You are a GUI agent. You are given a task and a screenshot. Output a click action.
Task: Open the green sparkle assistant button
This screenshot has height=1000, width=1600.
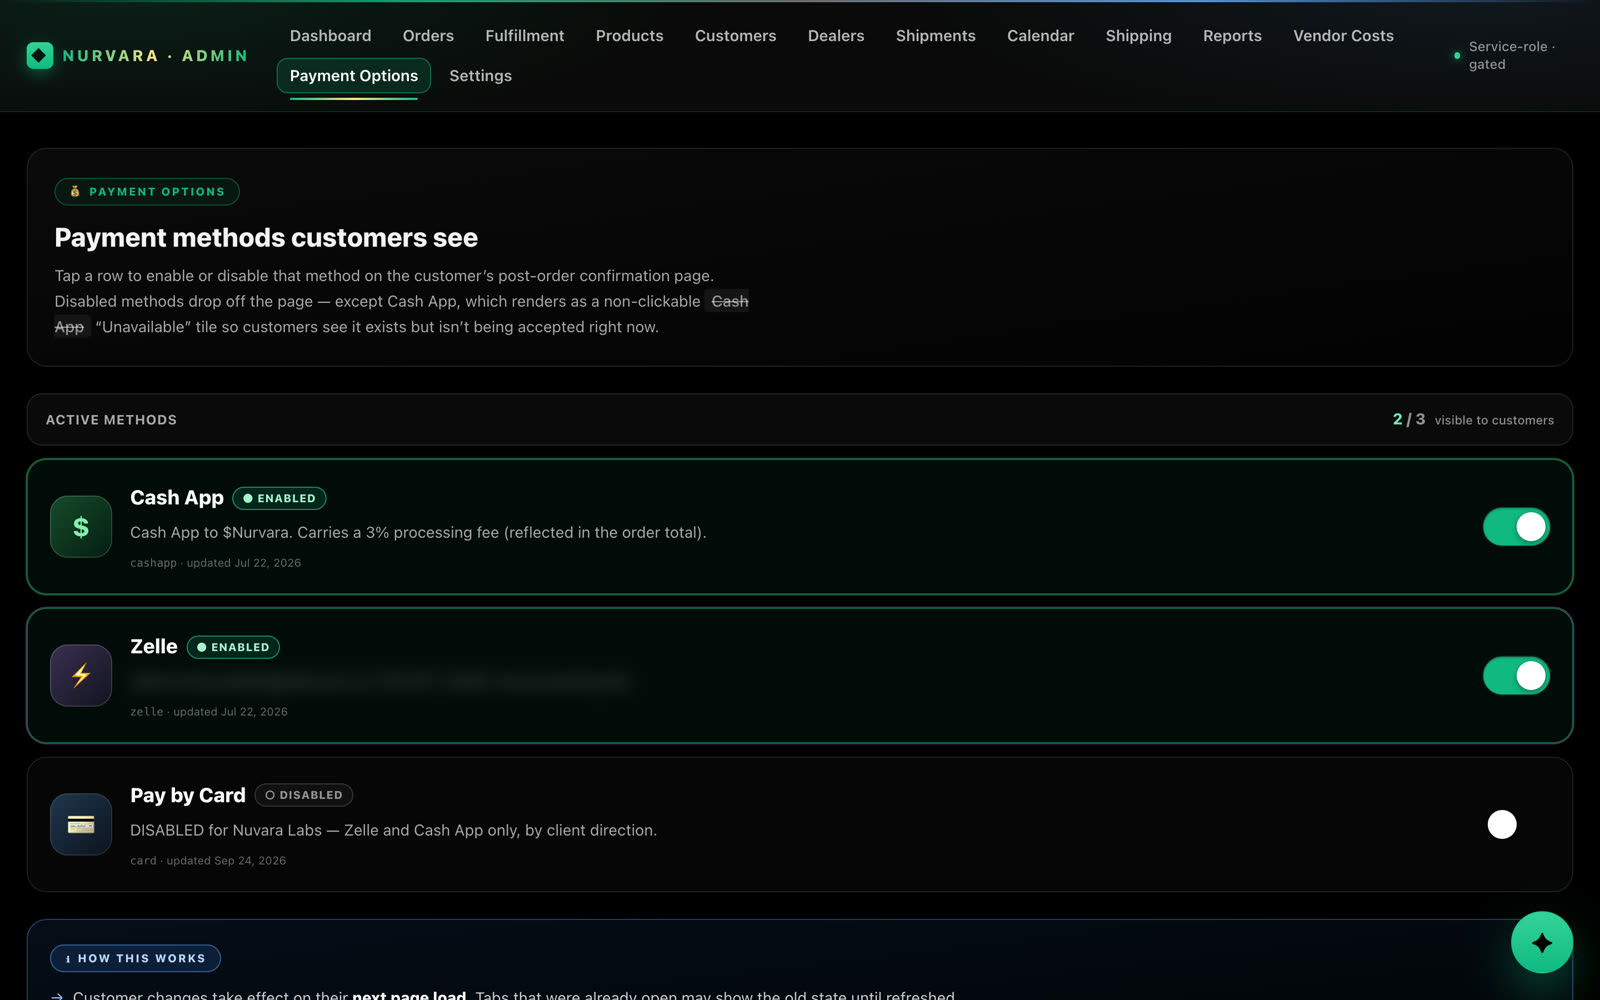click(1541, 942)
